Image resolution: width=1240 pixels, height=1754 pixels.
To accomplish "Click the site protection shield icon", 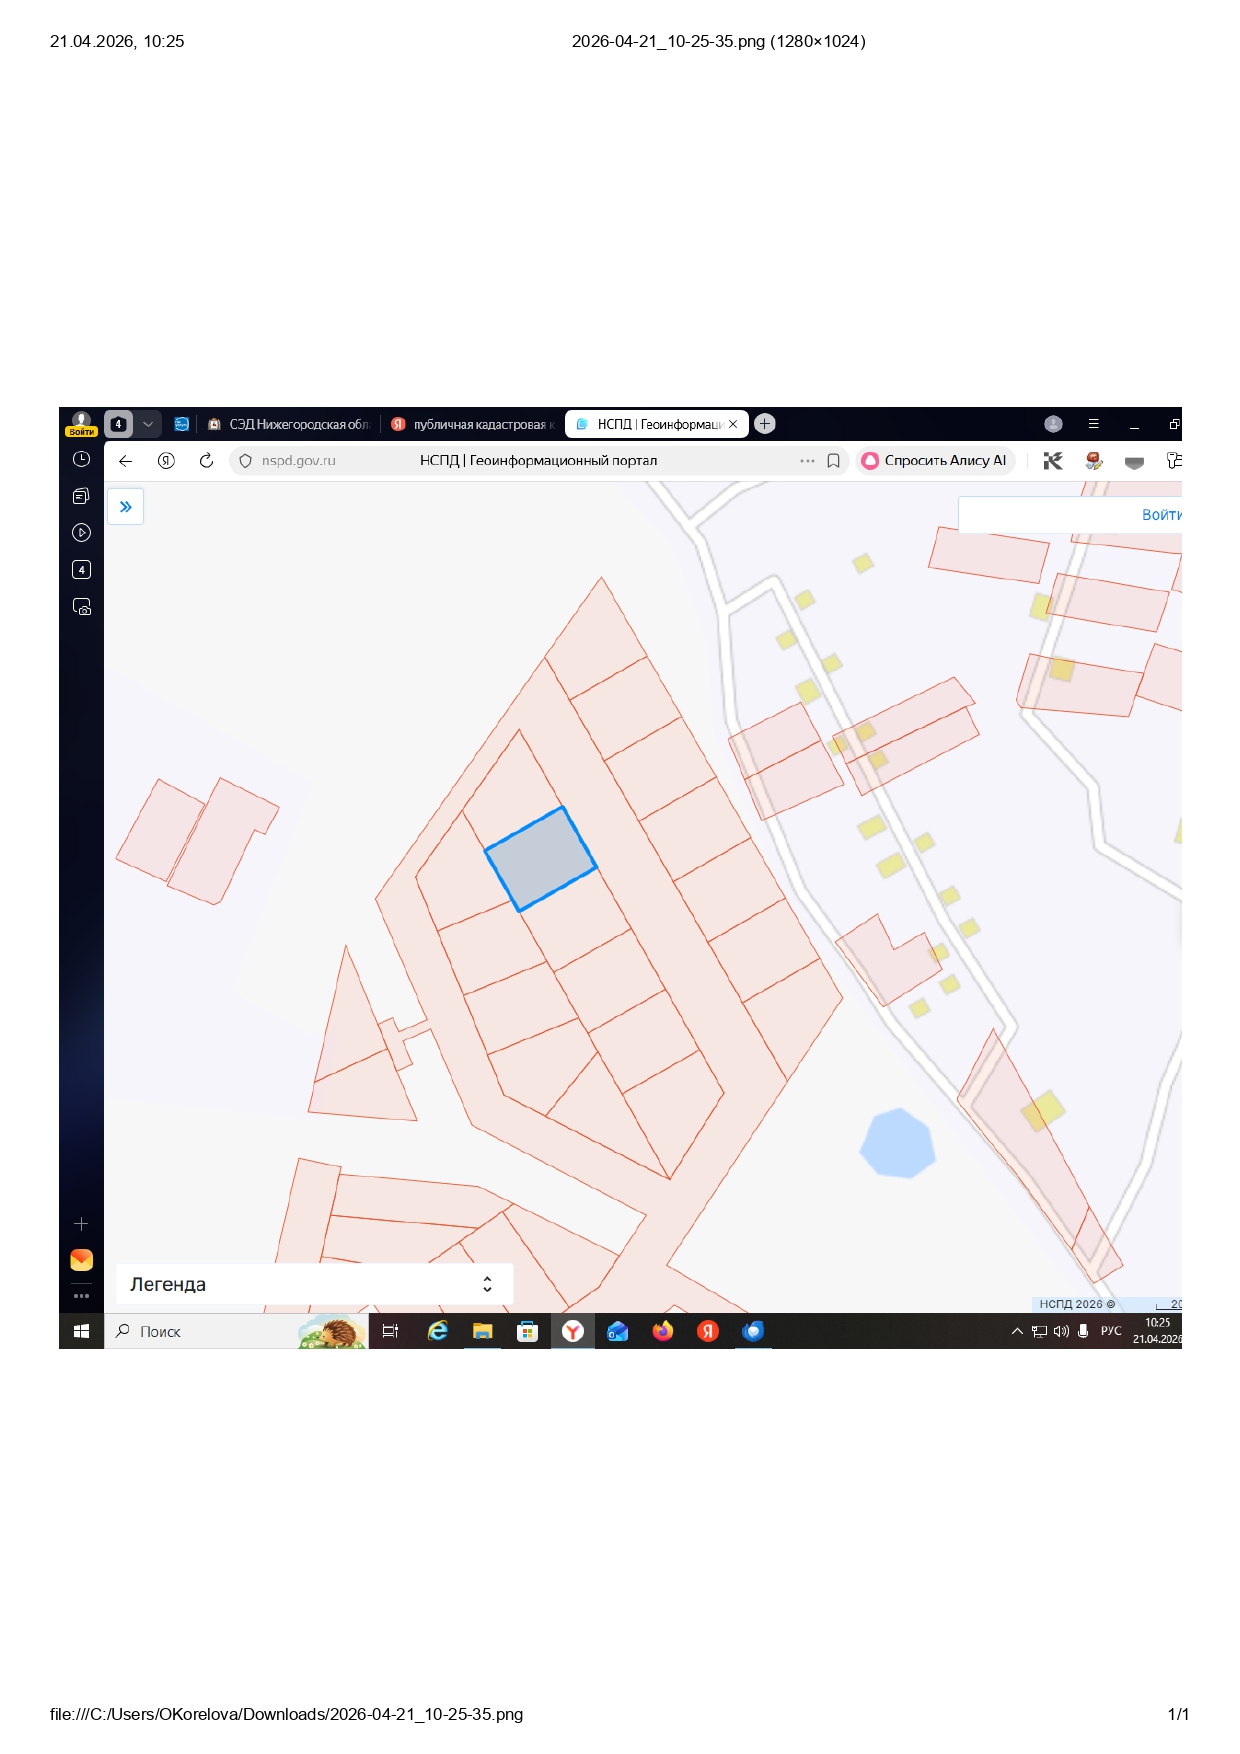I will [x=245, y=461].
